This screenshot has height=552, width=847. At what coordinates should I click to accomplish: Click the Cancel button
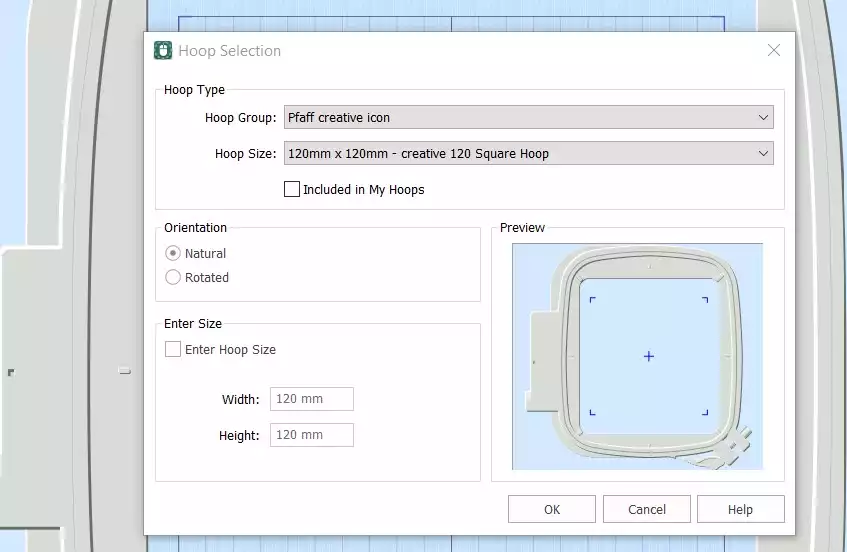coord(647,509)
